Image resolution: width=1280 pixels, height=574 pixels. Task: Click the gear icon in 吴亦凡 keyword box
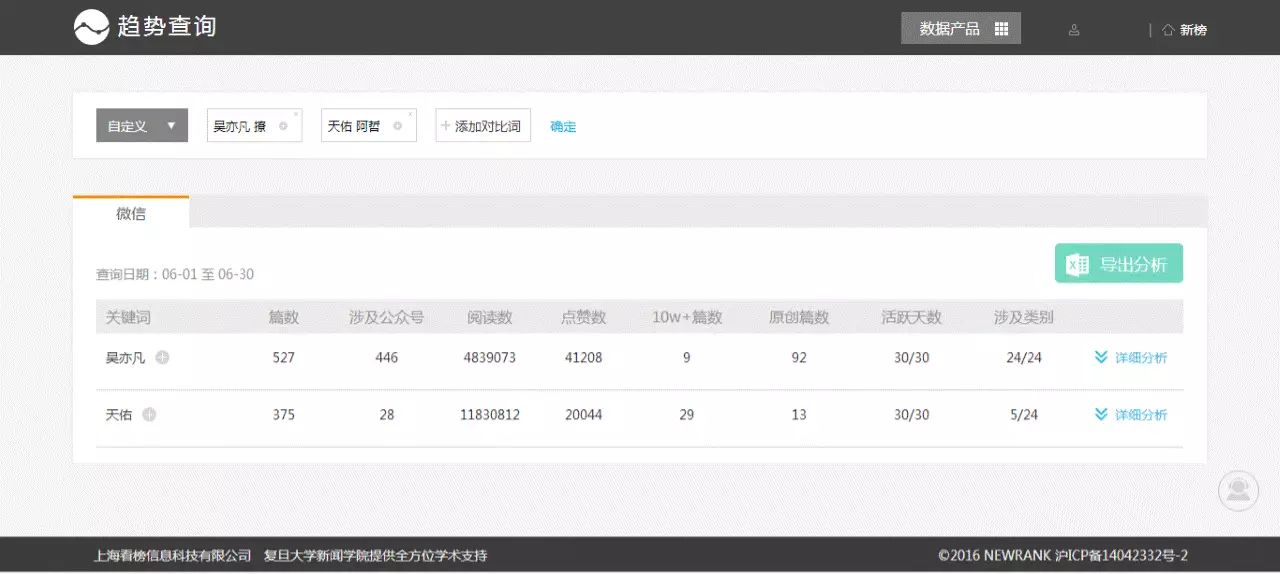(x=283, y=126)
